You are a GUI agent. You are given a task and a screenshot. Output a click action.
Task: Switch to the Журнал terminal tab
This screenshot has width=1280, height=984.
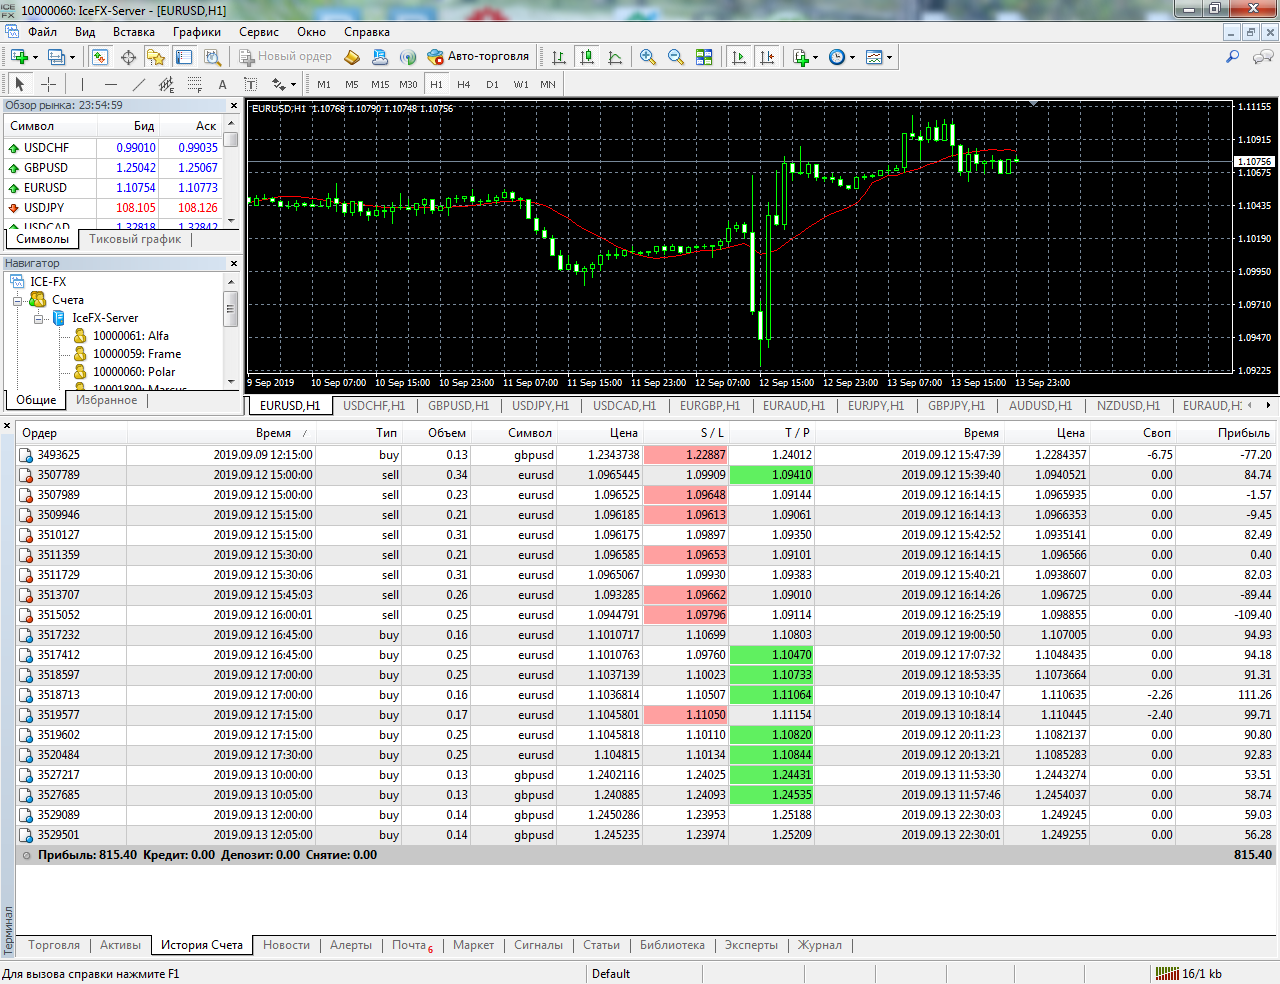click(x=819, y=945)
